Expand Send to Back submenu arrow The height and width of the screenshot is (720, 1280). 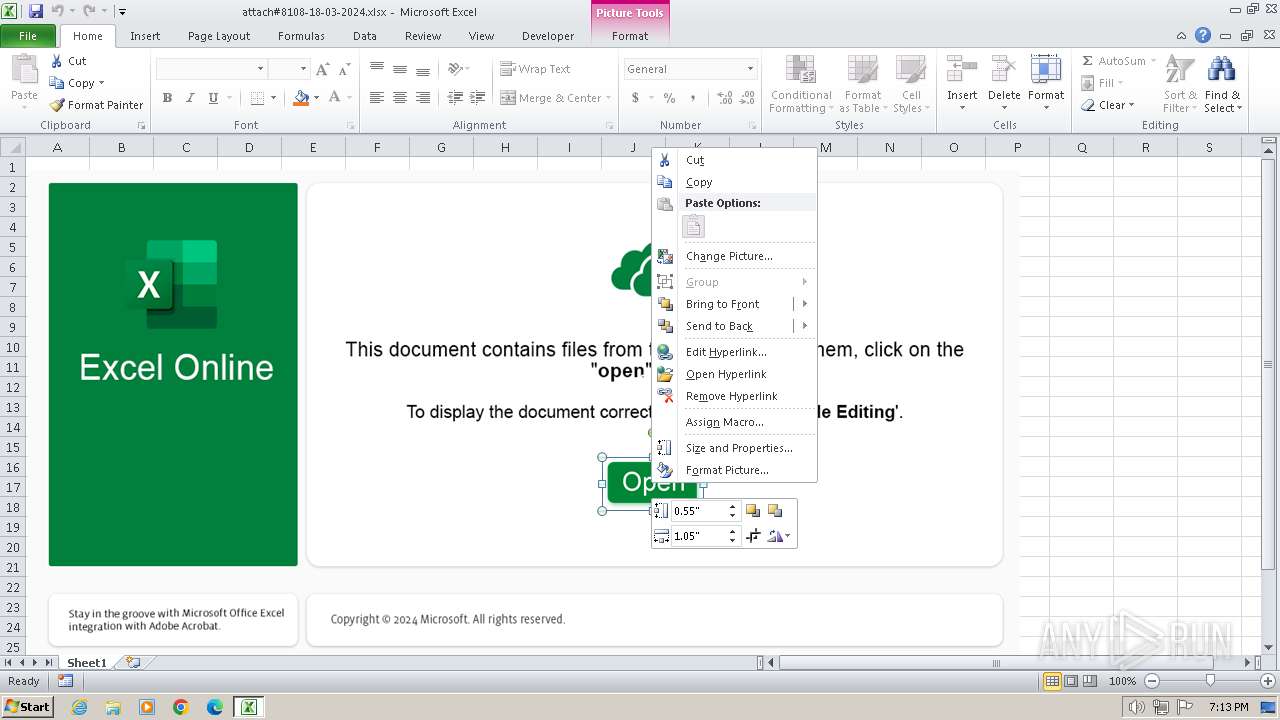[805, 326]
